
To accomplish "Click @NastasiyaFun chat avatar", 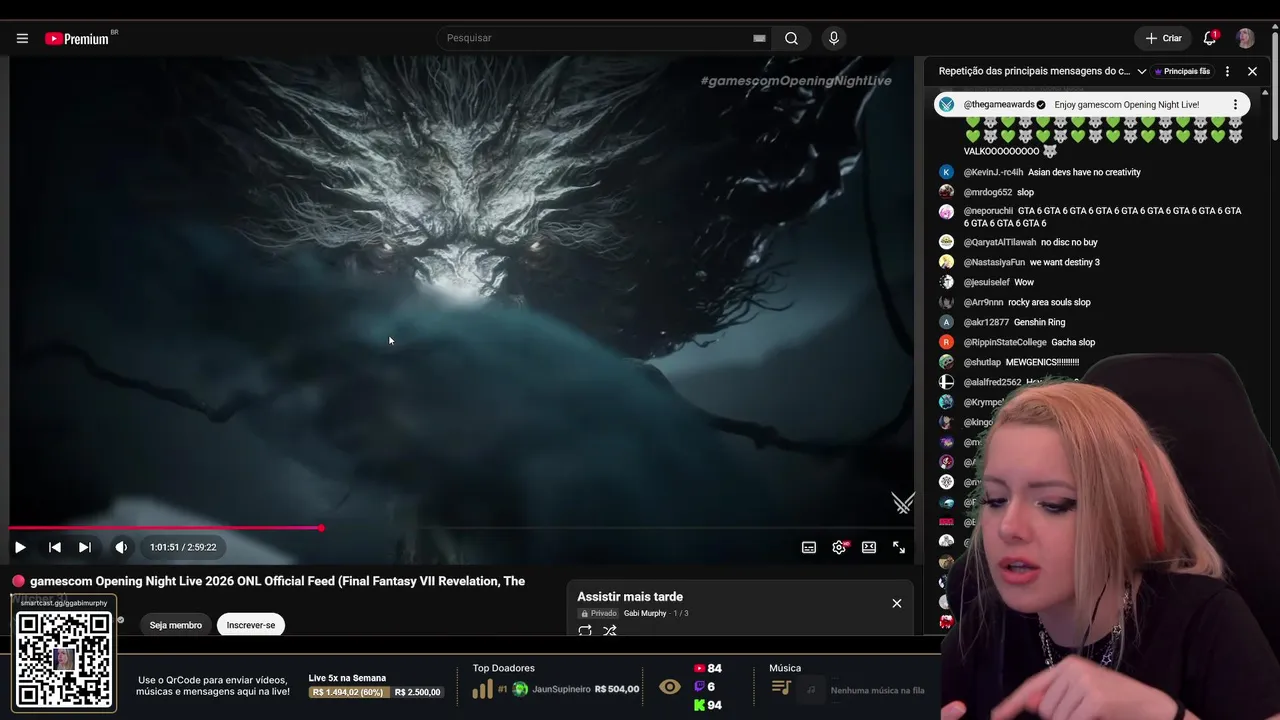I will (x=946, y=262).
